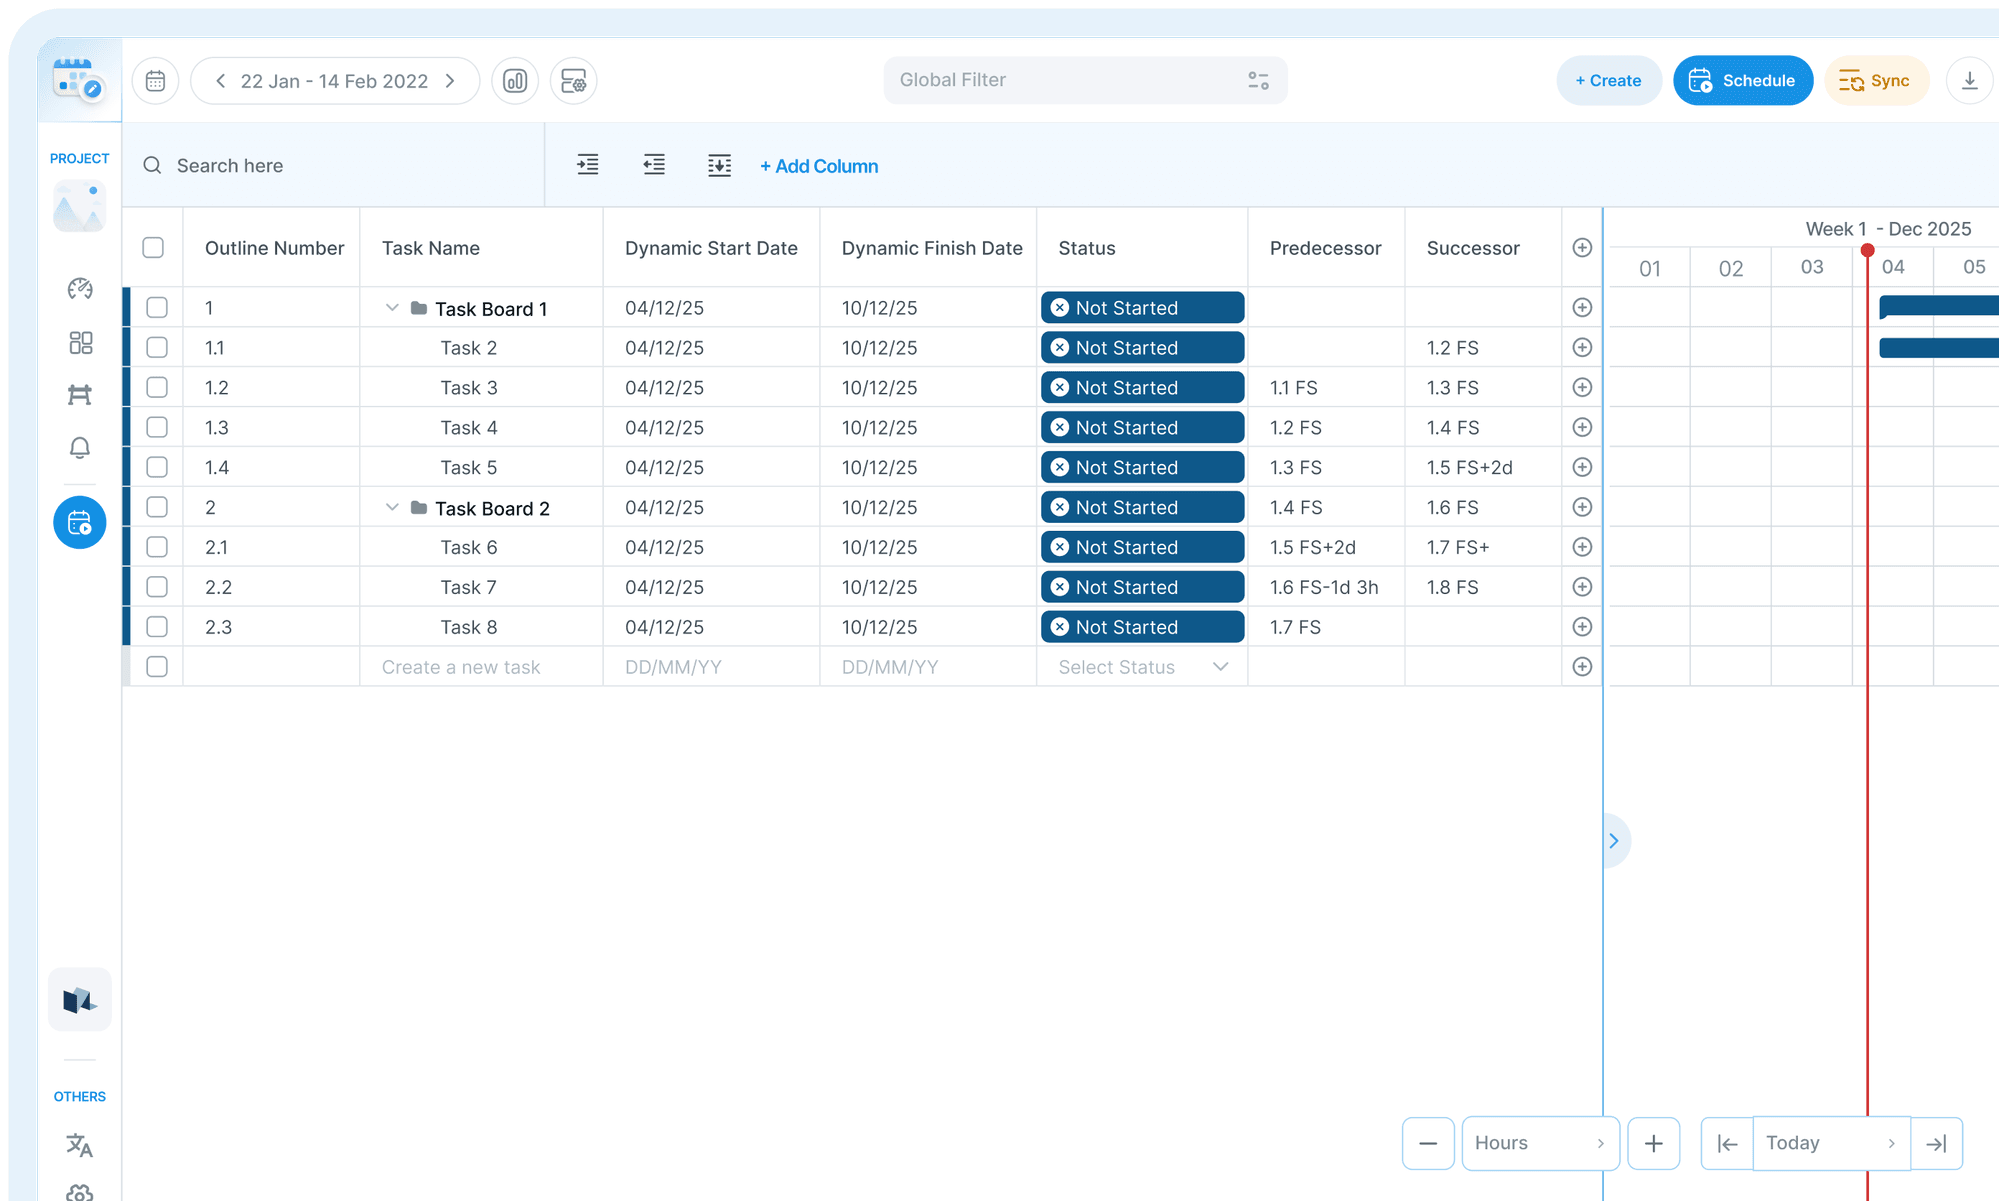Screen dimensions: 1999x1201
Task: Collapse the Task Board 1 group
Action: click(x=392, y=308)
